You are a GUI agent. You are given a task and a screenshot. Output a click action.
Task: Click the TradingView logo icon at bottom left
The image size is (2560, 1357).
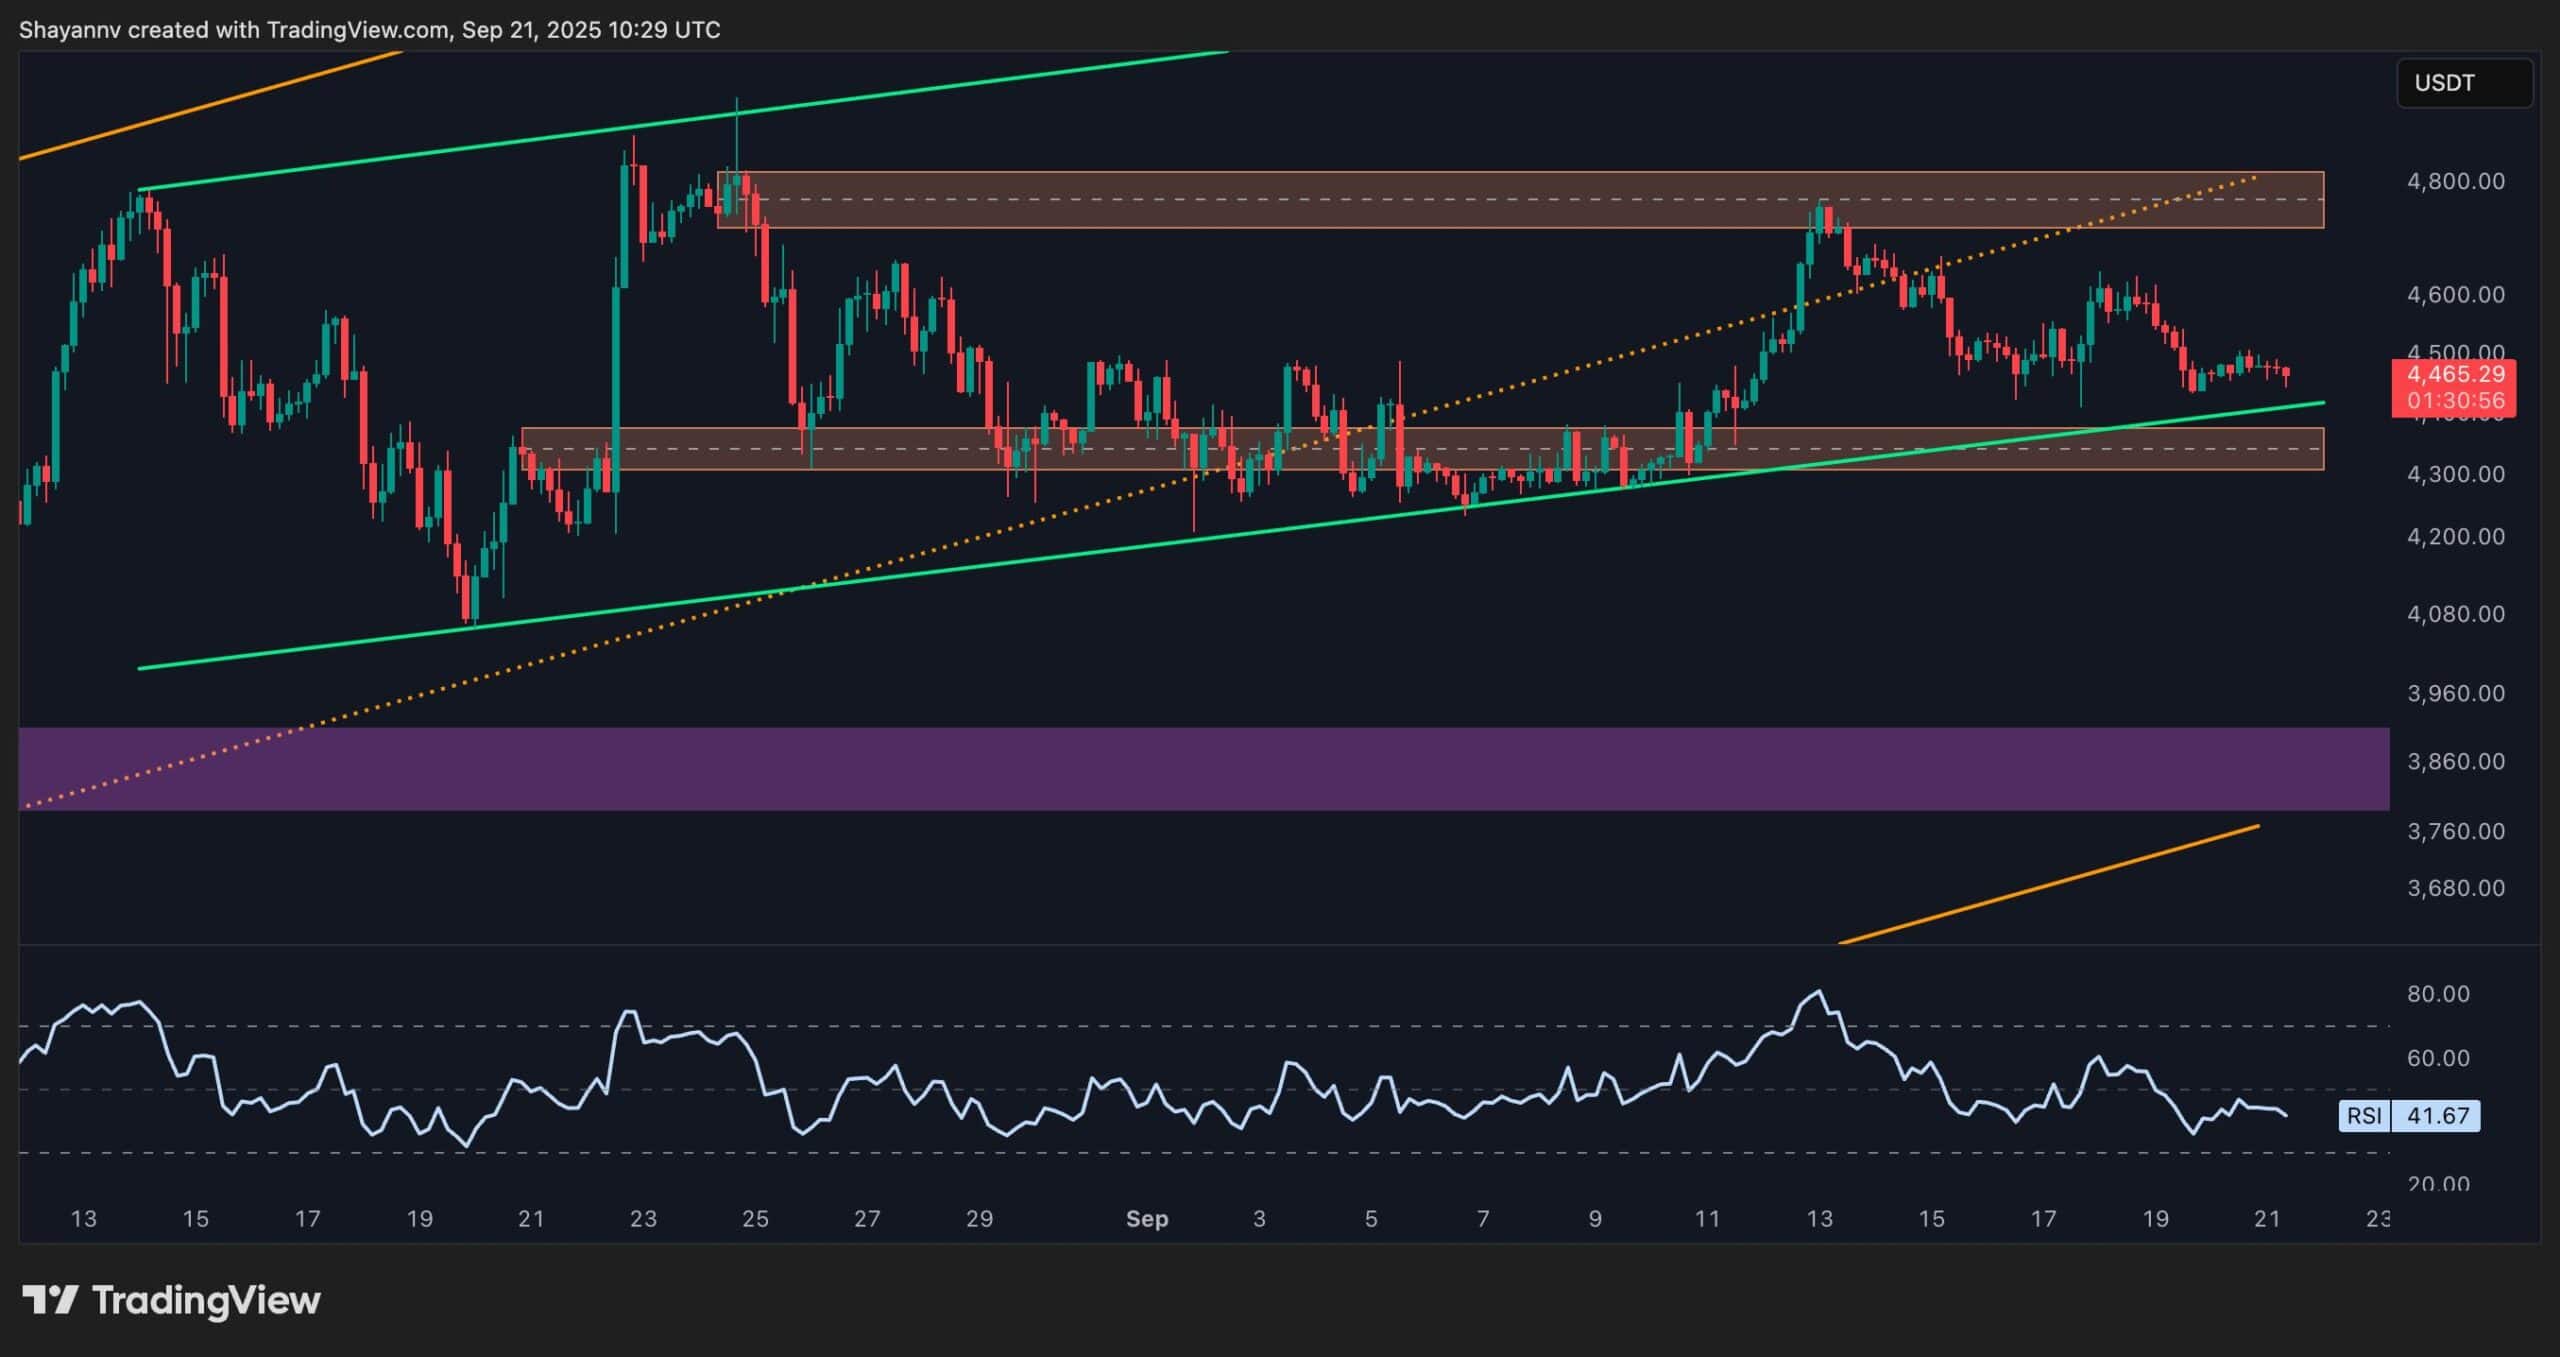50,1300
